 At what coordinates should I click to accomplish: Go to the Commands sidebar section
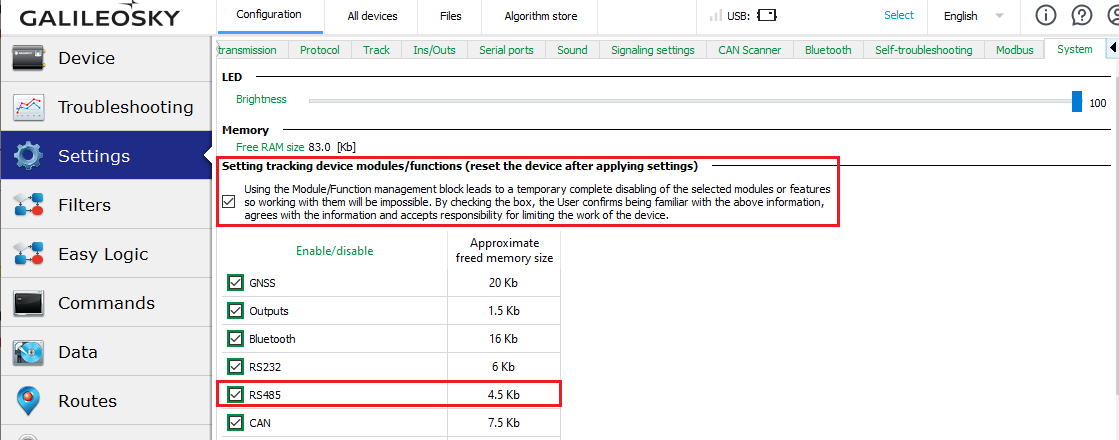pos(106,303)
